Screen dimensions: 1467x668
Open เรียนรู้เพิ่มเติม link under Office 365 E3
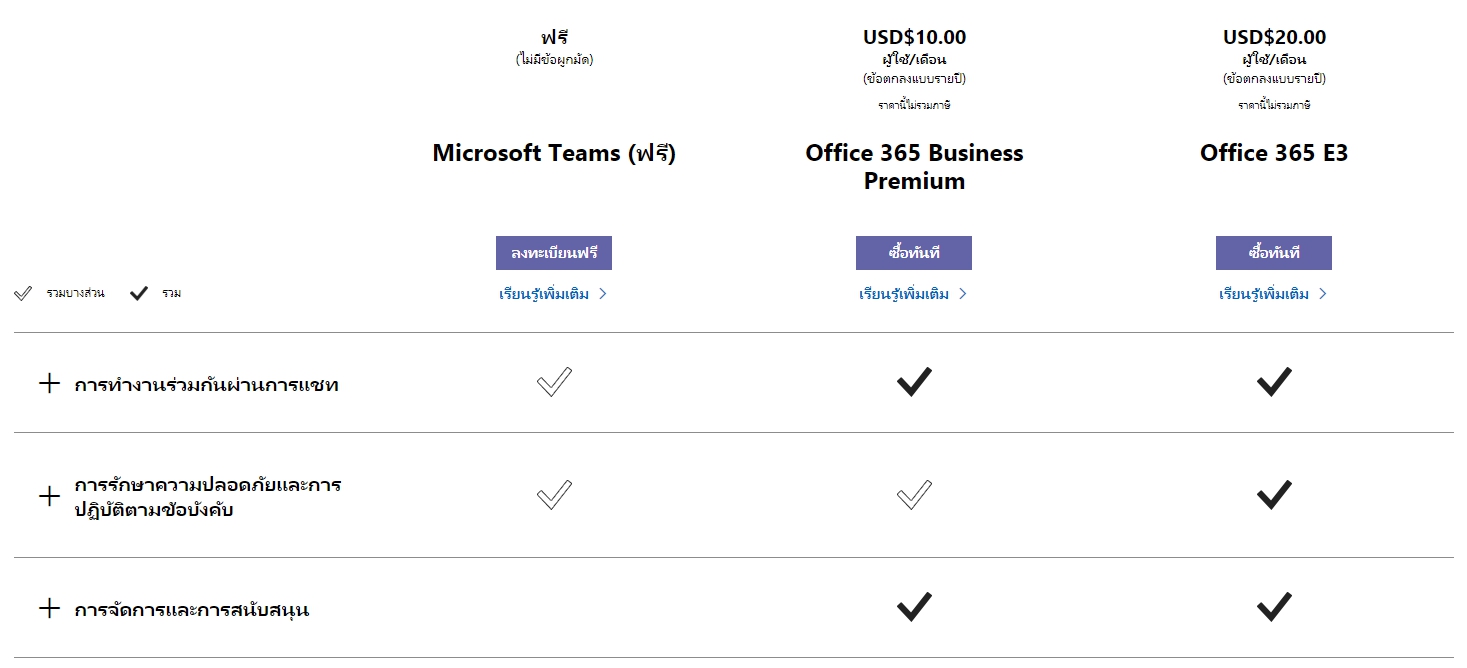point(1274,294)
